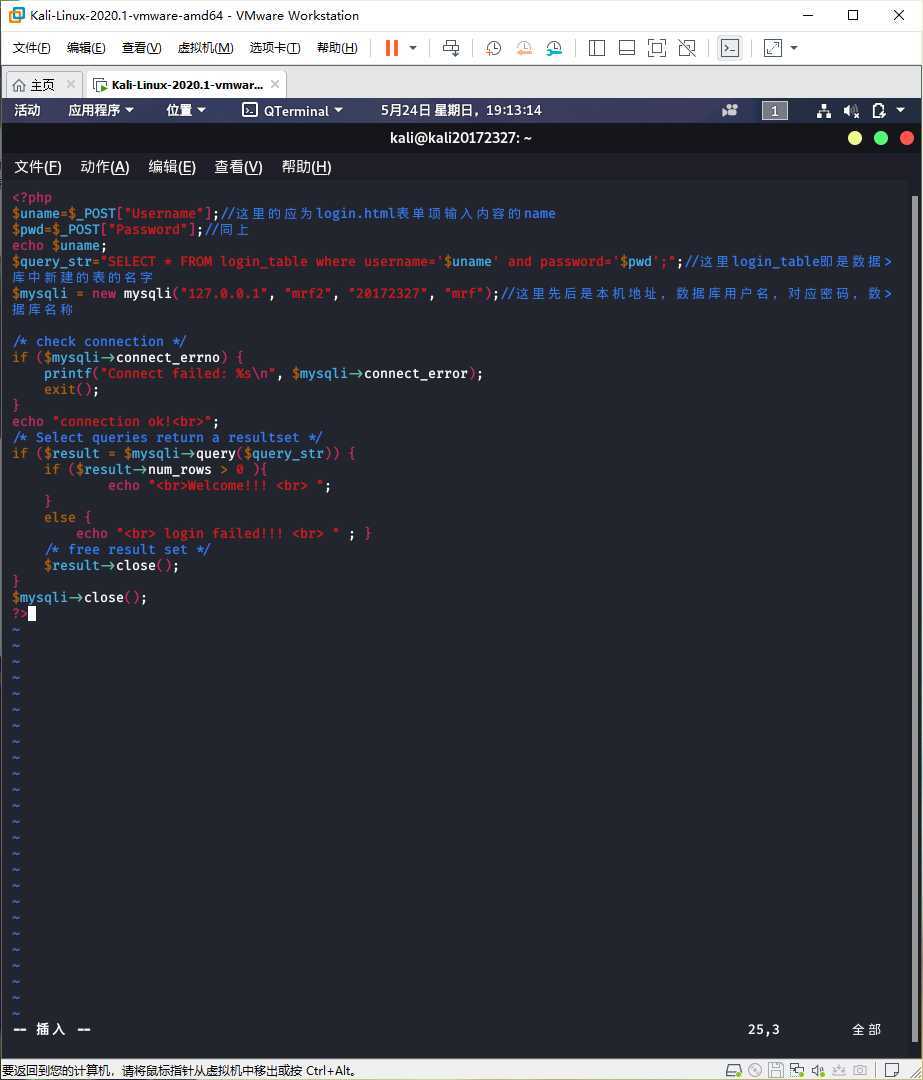Viewport: 923px width, 1080px height.
Task: Click the network adapter device status icon
Action: pos(797,1070)
